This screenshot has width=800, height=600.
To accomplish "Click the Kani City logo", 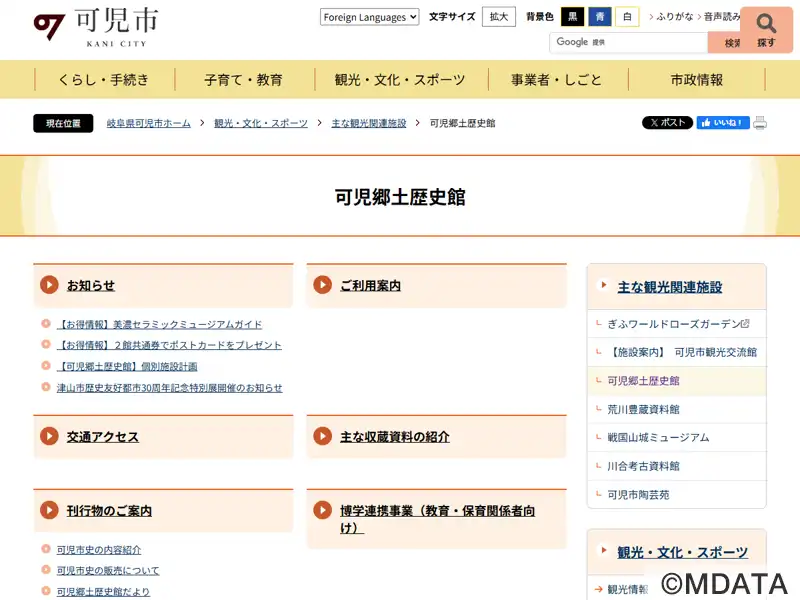I will point(96,29).
